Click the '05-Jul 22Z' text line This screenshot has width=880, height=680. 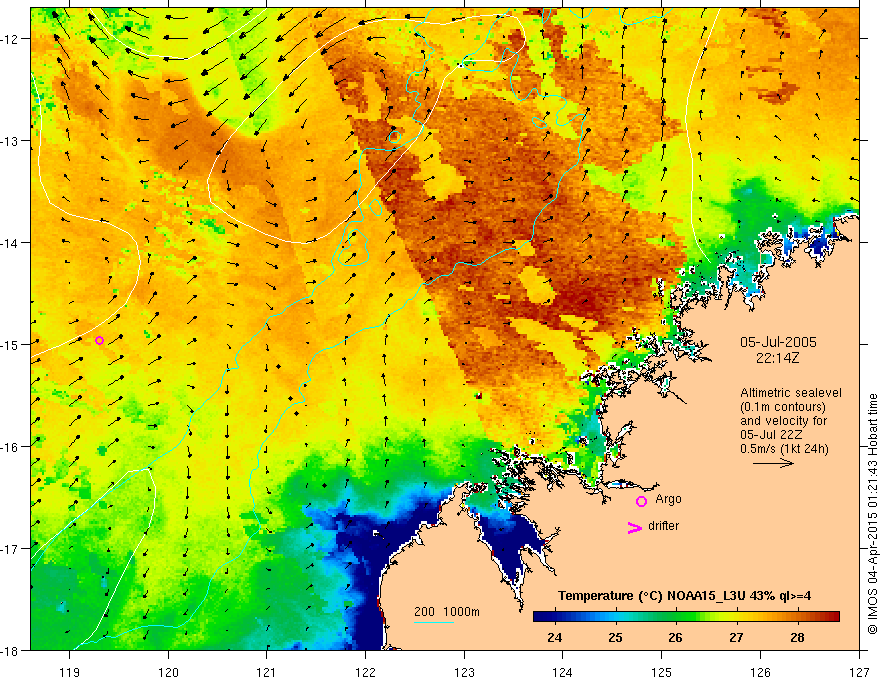point(770,435)
